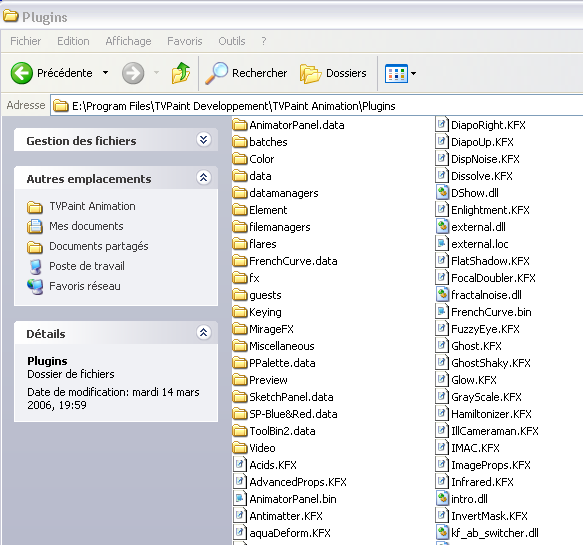The width and height of the screenshot is (583, 545).
Task: Open the view mode (Affichage) icon button
Action: click(x=396, y=73)
